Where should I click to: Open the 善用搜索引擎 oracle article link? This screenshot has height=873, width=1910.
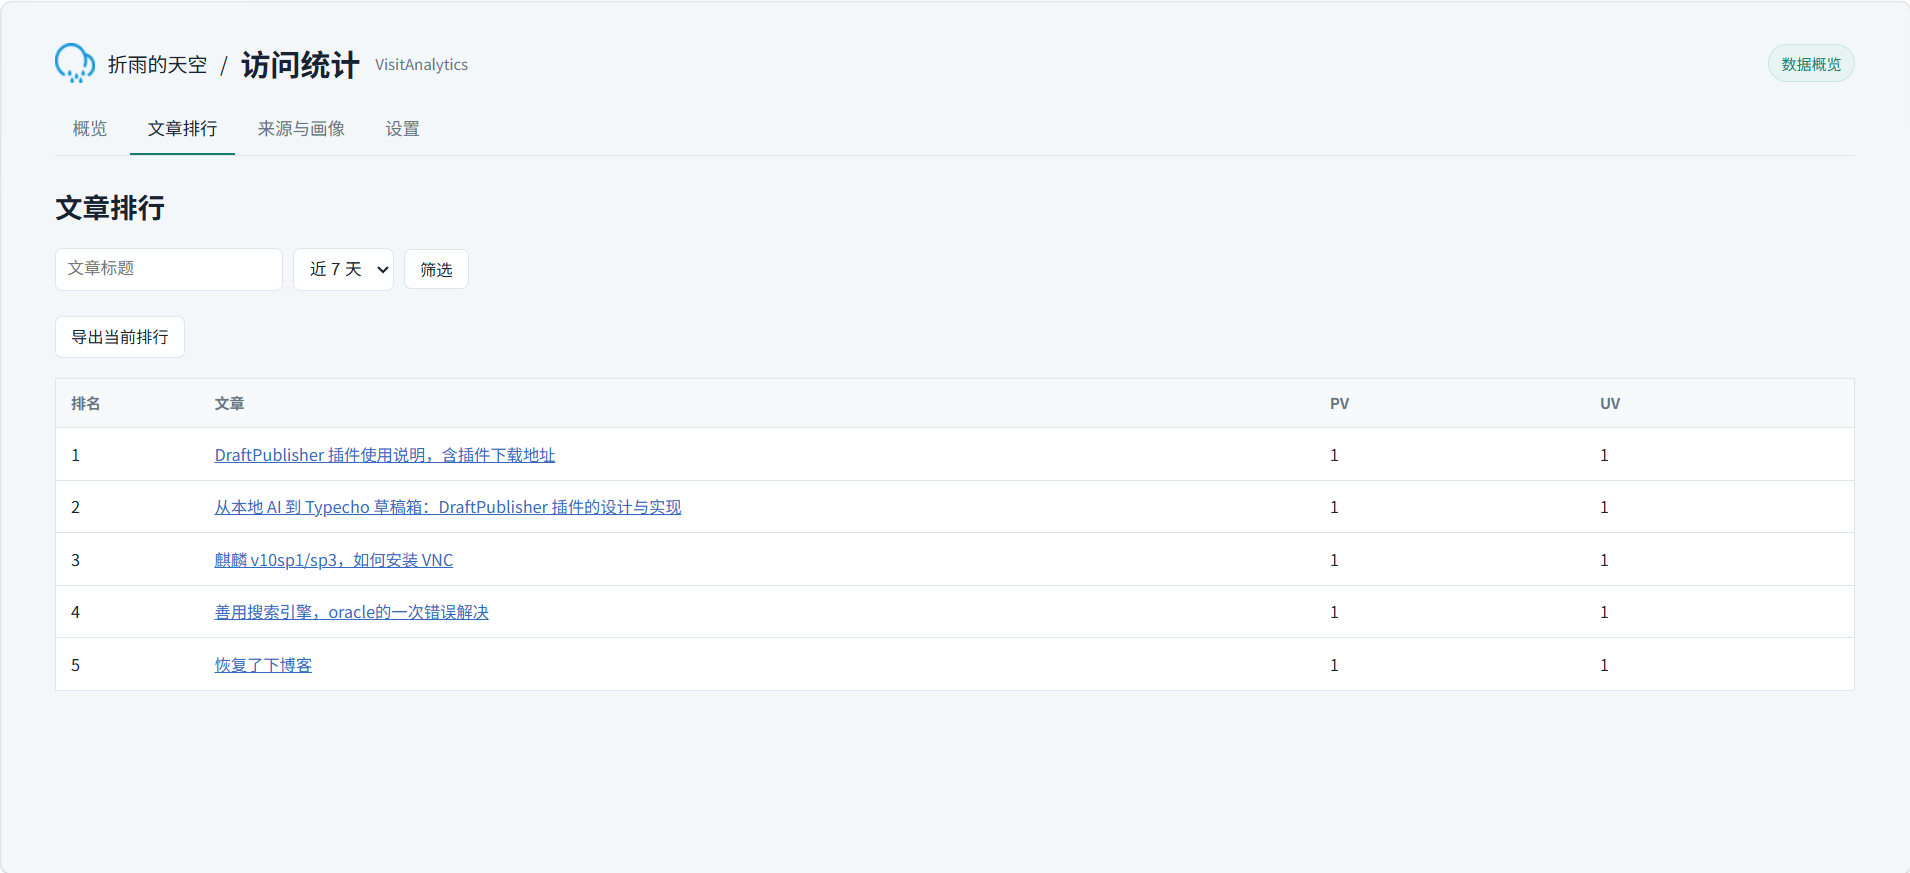click(351, 612)
